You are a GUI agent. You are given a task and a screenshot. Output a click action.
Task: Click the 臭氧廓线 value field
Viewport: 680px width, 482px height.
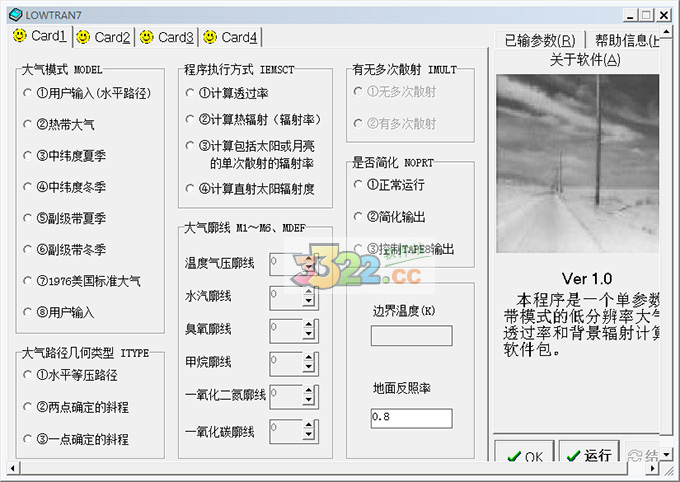pos(286,331)
